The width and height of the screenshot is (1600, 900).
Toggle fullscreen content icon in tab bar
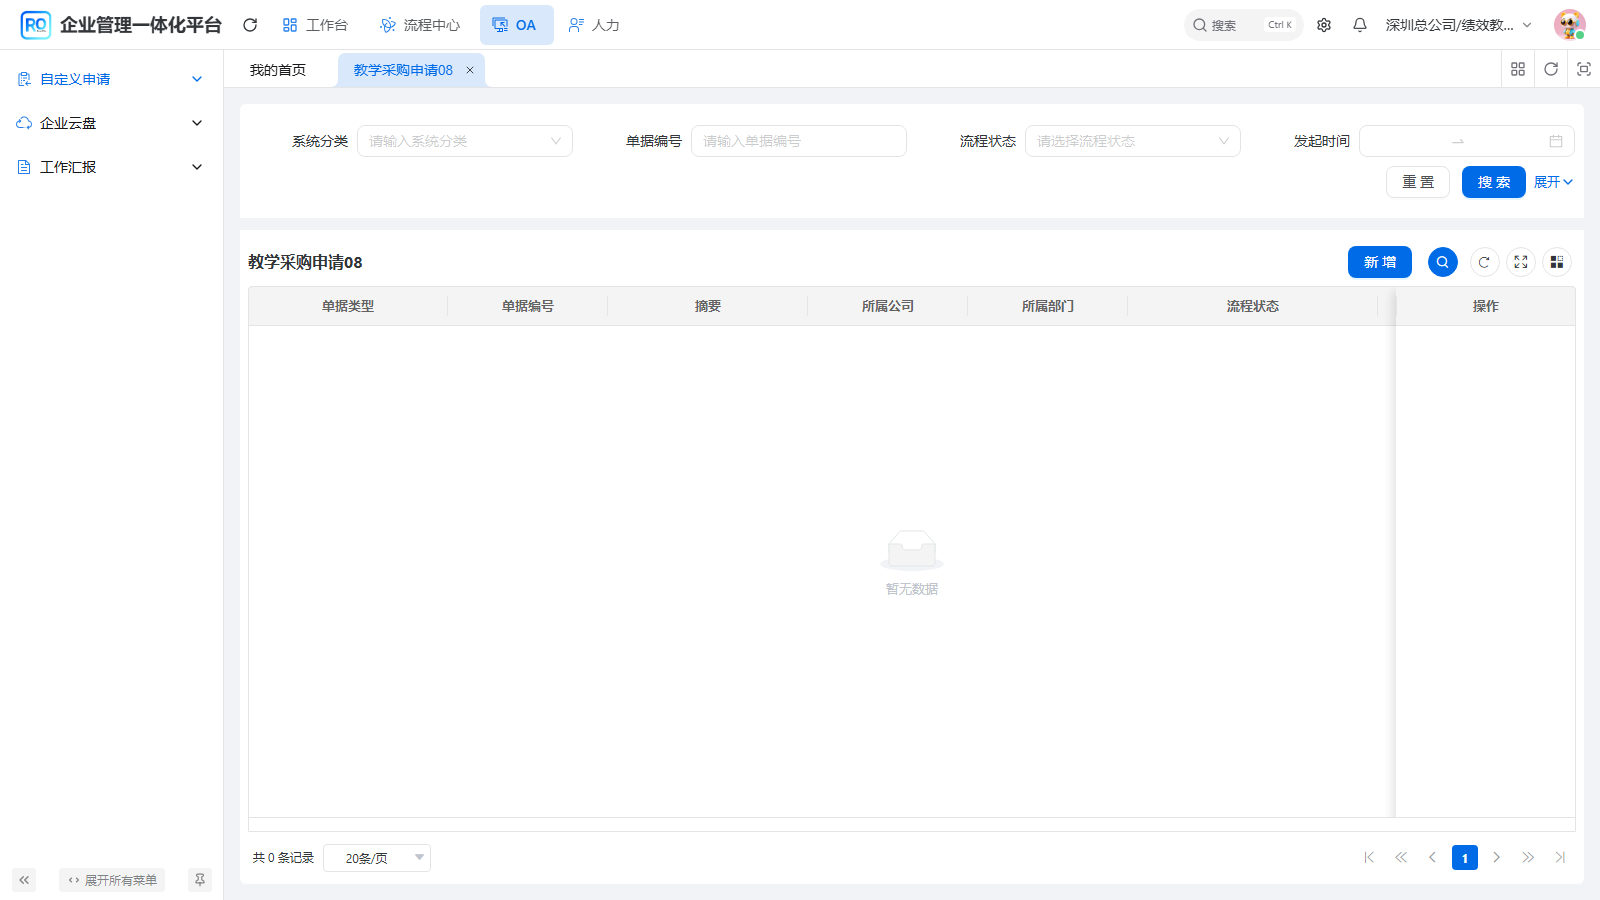click(x=1584, y=69)
